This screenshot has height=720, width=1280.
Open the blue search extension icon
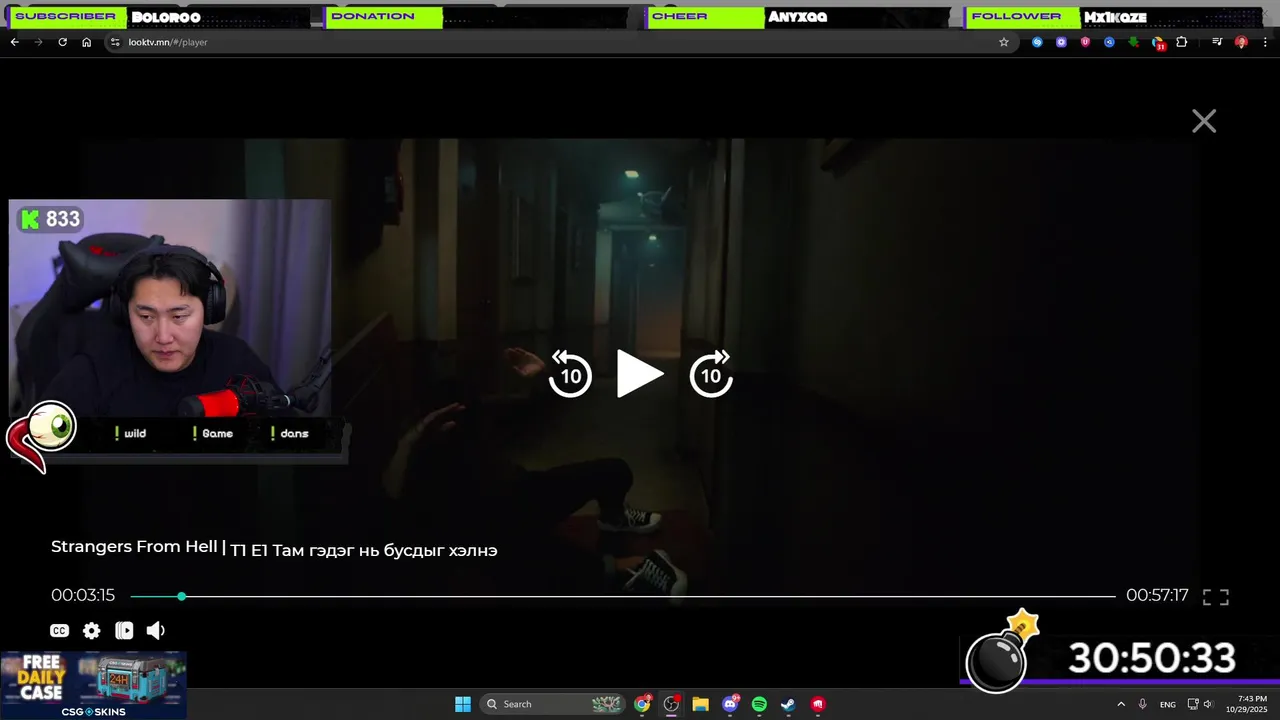1109,42
